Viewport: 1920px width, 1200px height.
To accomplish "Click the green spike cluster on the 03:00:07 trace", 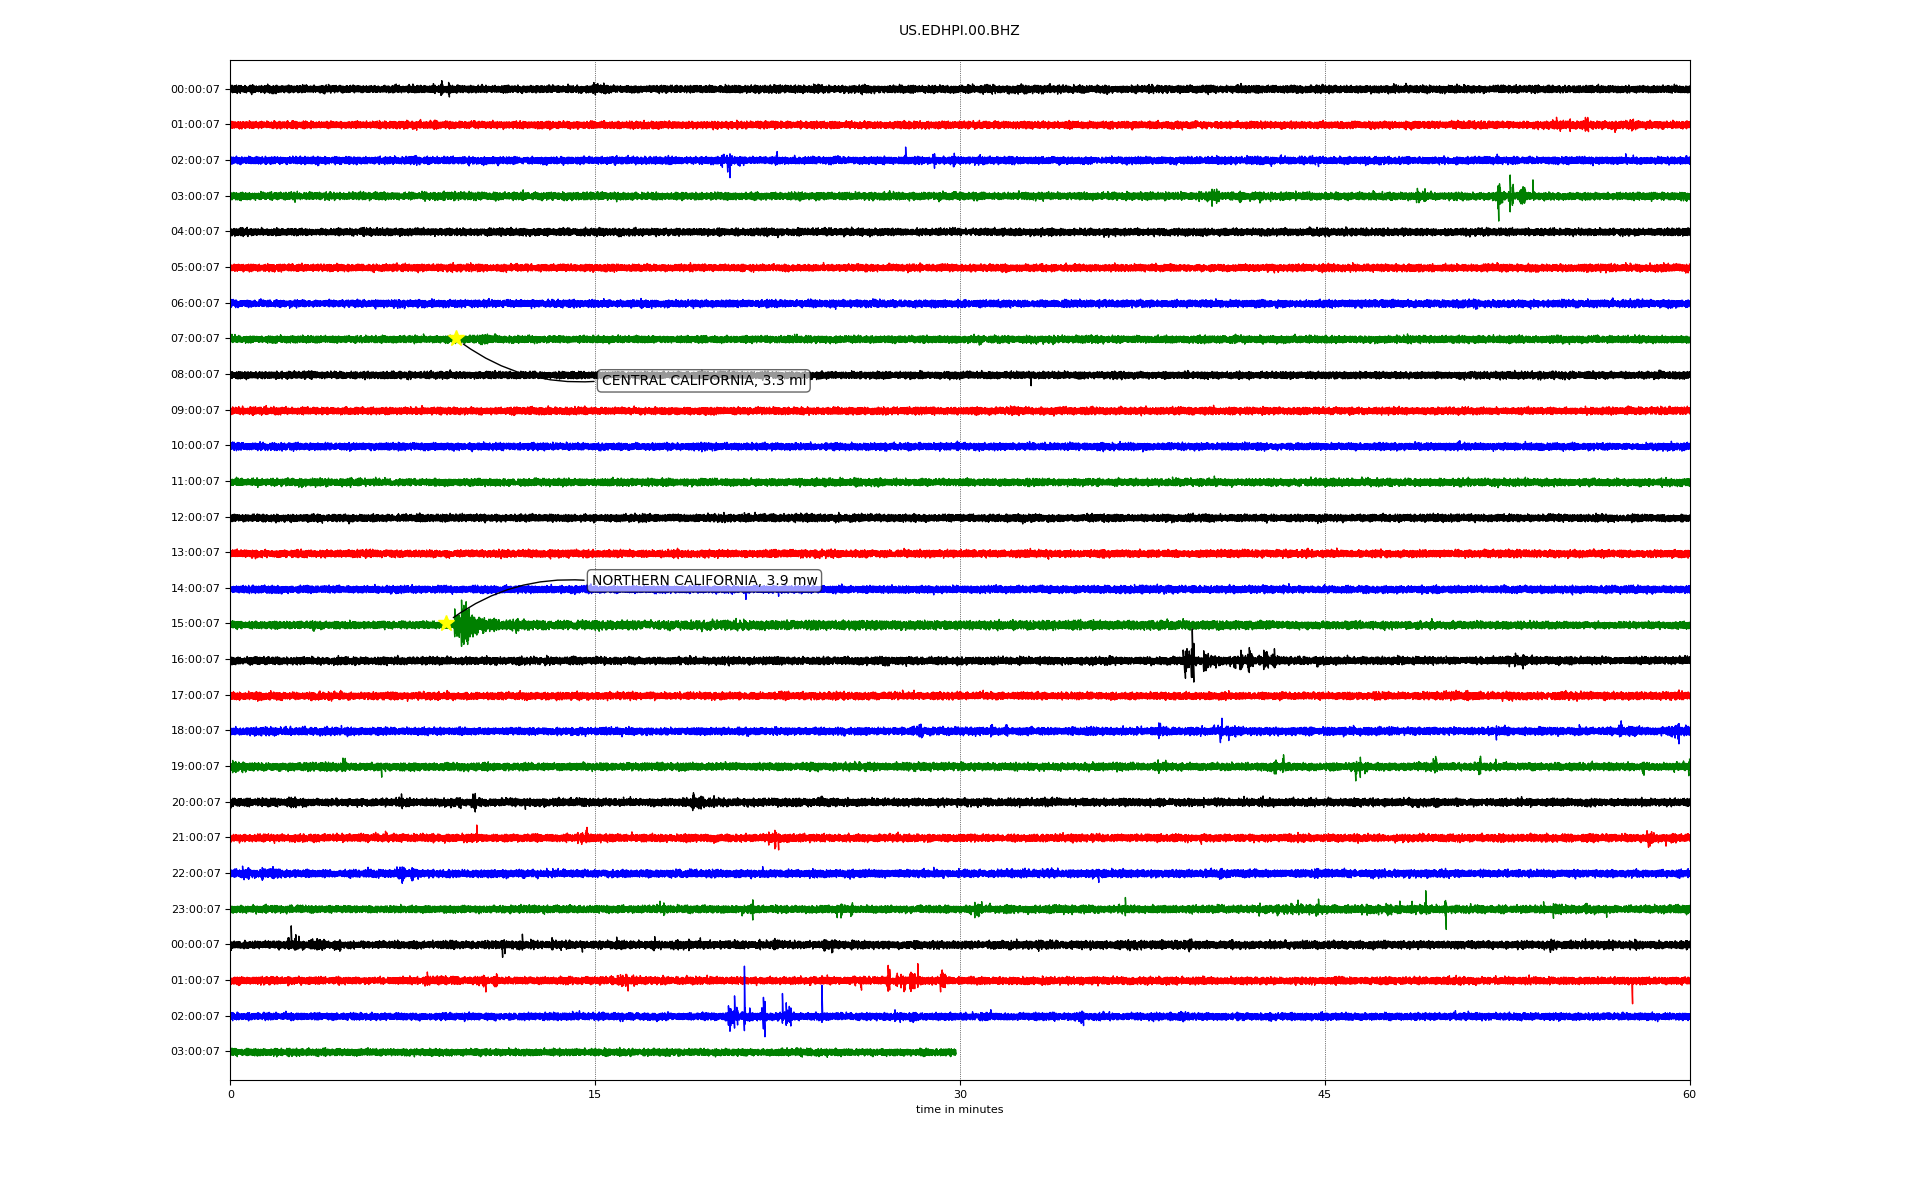I will tap(1510, 195).
